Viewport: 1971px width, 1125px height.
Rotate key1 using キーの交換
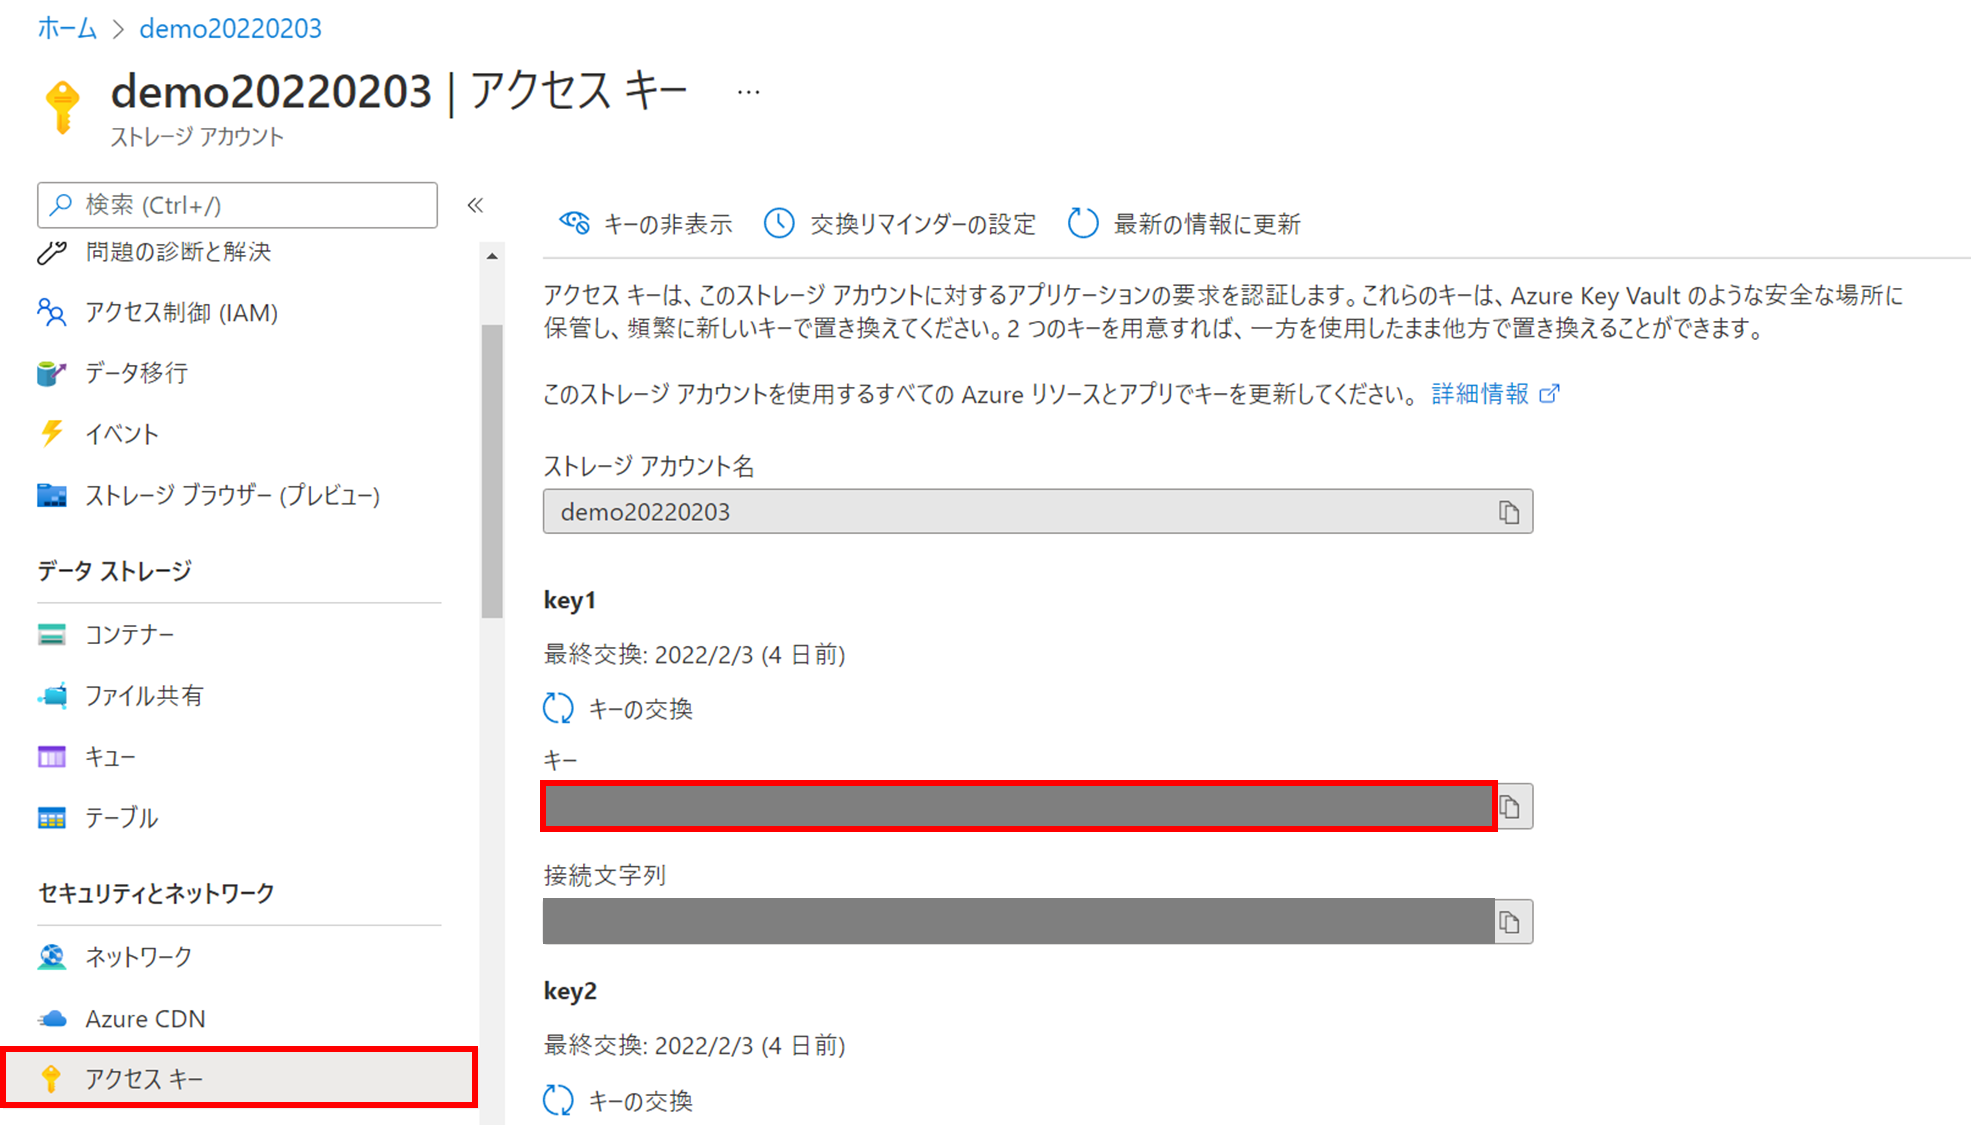coord(641,708)
